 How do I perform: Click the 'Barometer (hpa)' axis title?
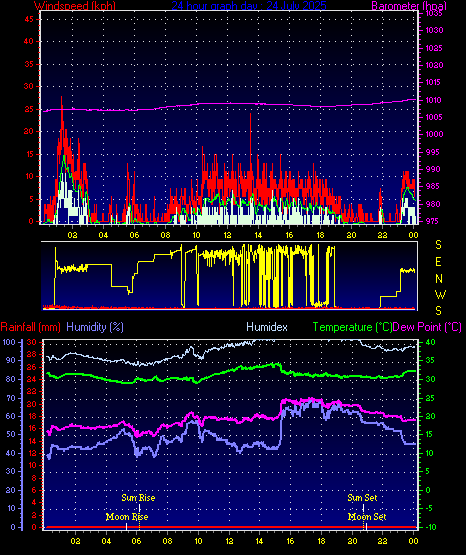coord(409,6)
